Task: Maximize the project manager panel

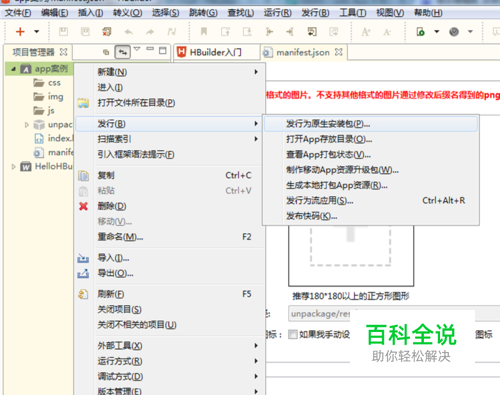Action: tap(163, 51)
